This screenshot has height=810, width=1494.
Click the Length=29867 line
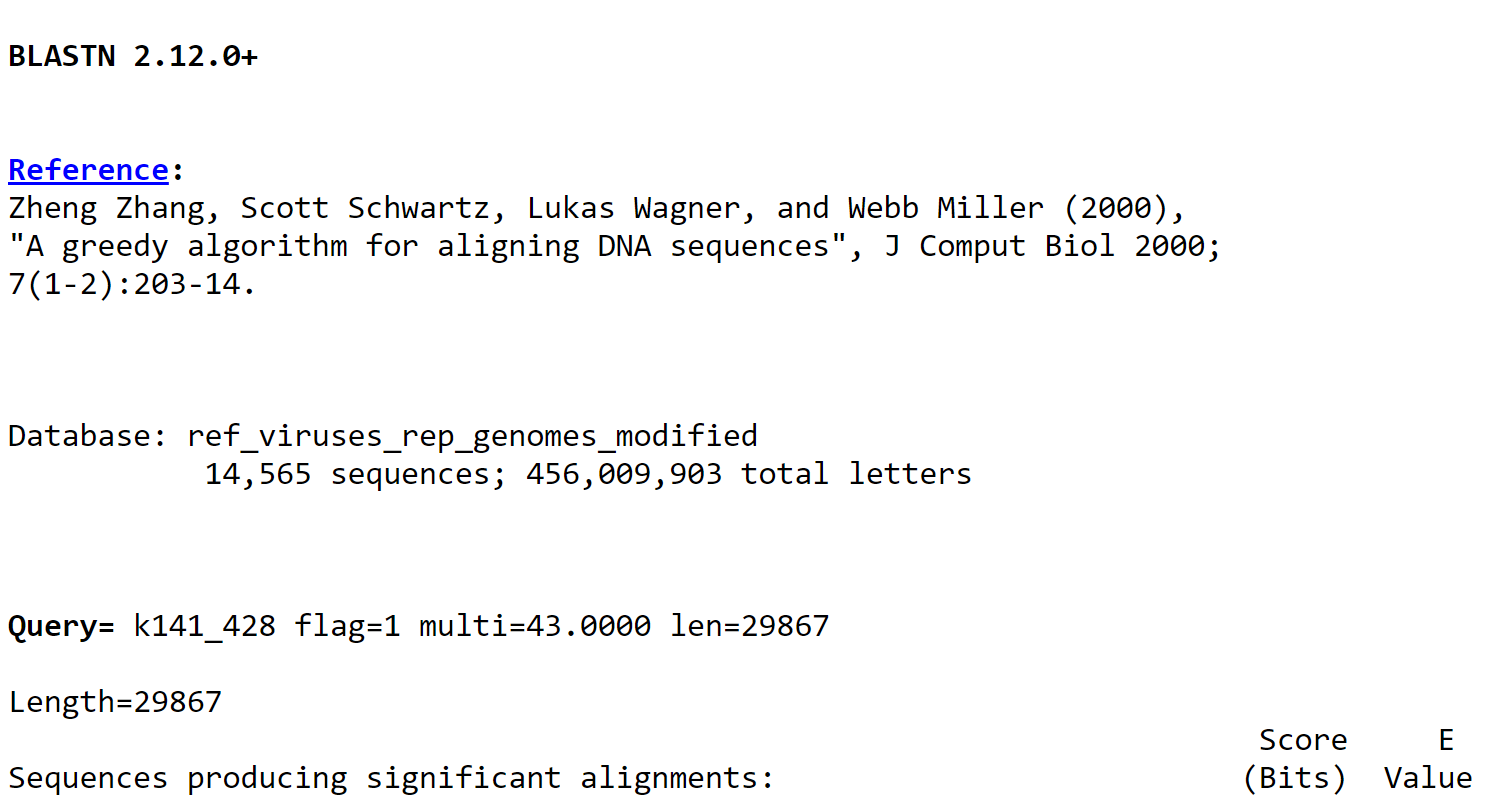[115, 702]
